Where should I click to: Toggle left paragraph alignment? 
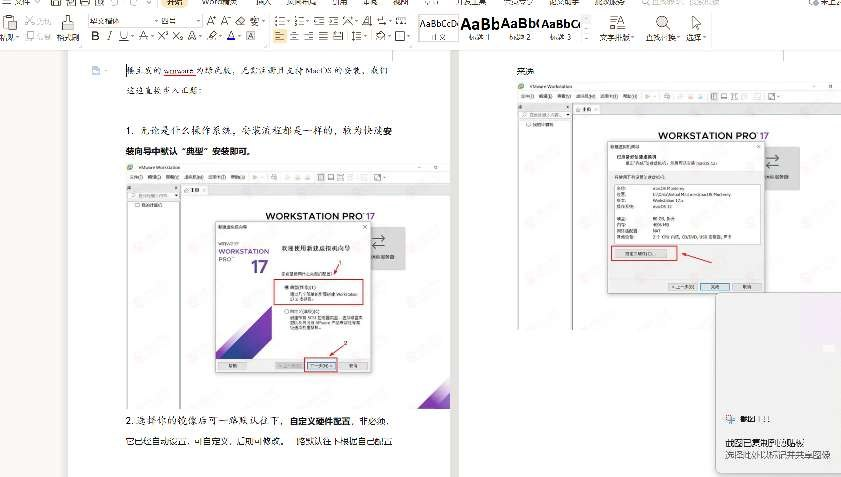coord(279,36)
